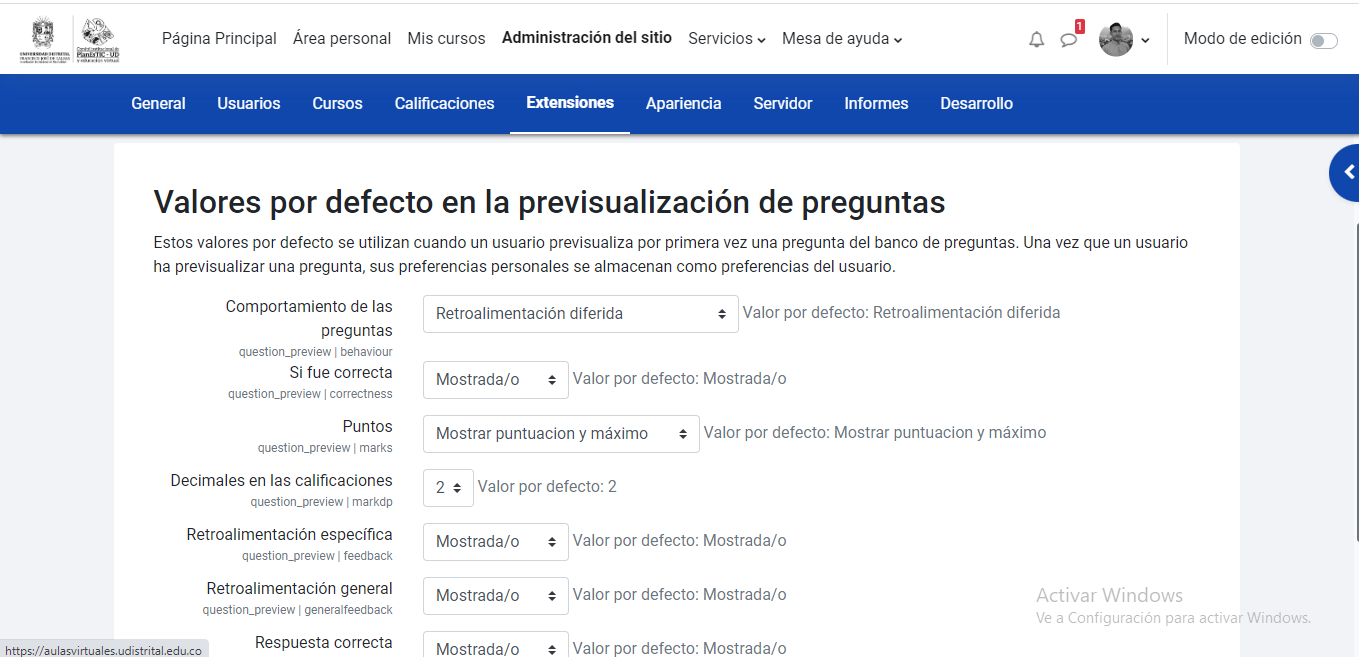This screenshot has width=1359, height=657.
Task: Open Mis cursos page
Action: pos(446,38)
